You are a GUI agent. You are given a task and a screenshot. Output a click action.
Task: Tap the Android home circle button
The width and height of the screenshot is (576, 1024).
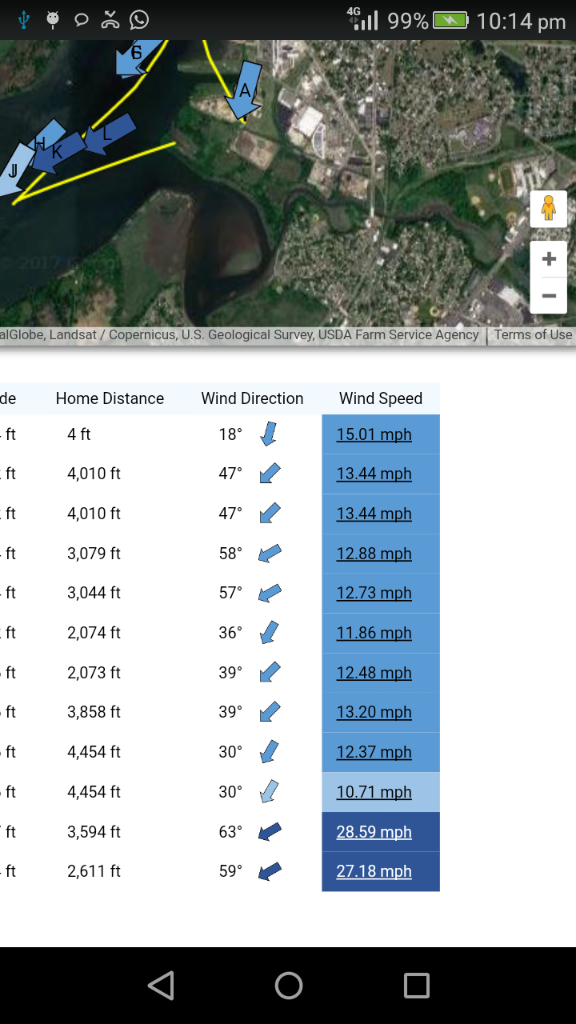tap(288, 985)
